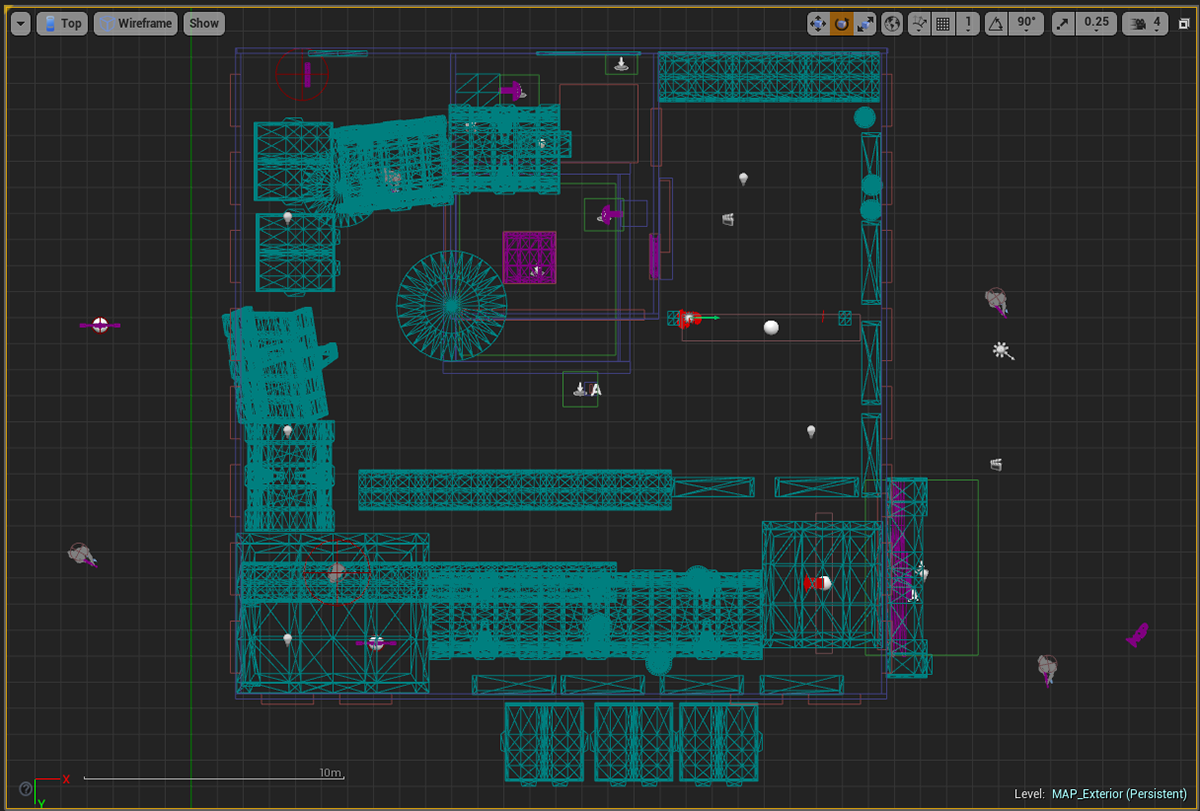Viewport: 1200px width, 811px height.
Task: Toggle grid snapping on or off
Action: [943, 23]
